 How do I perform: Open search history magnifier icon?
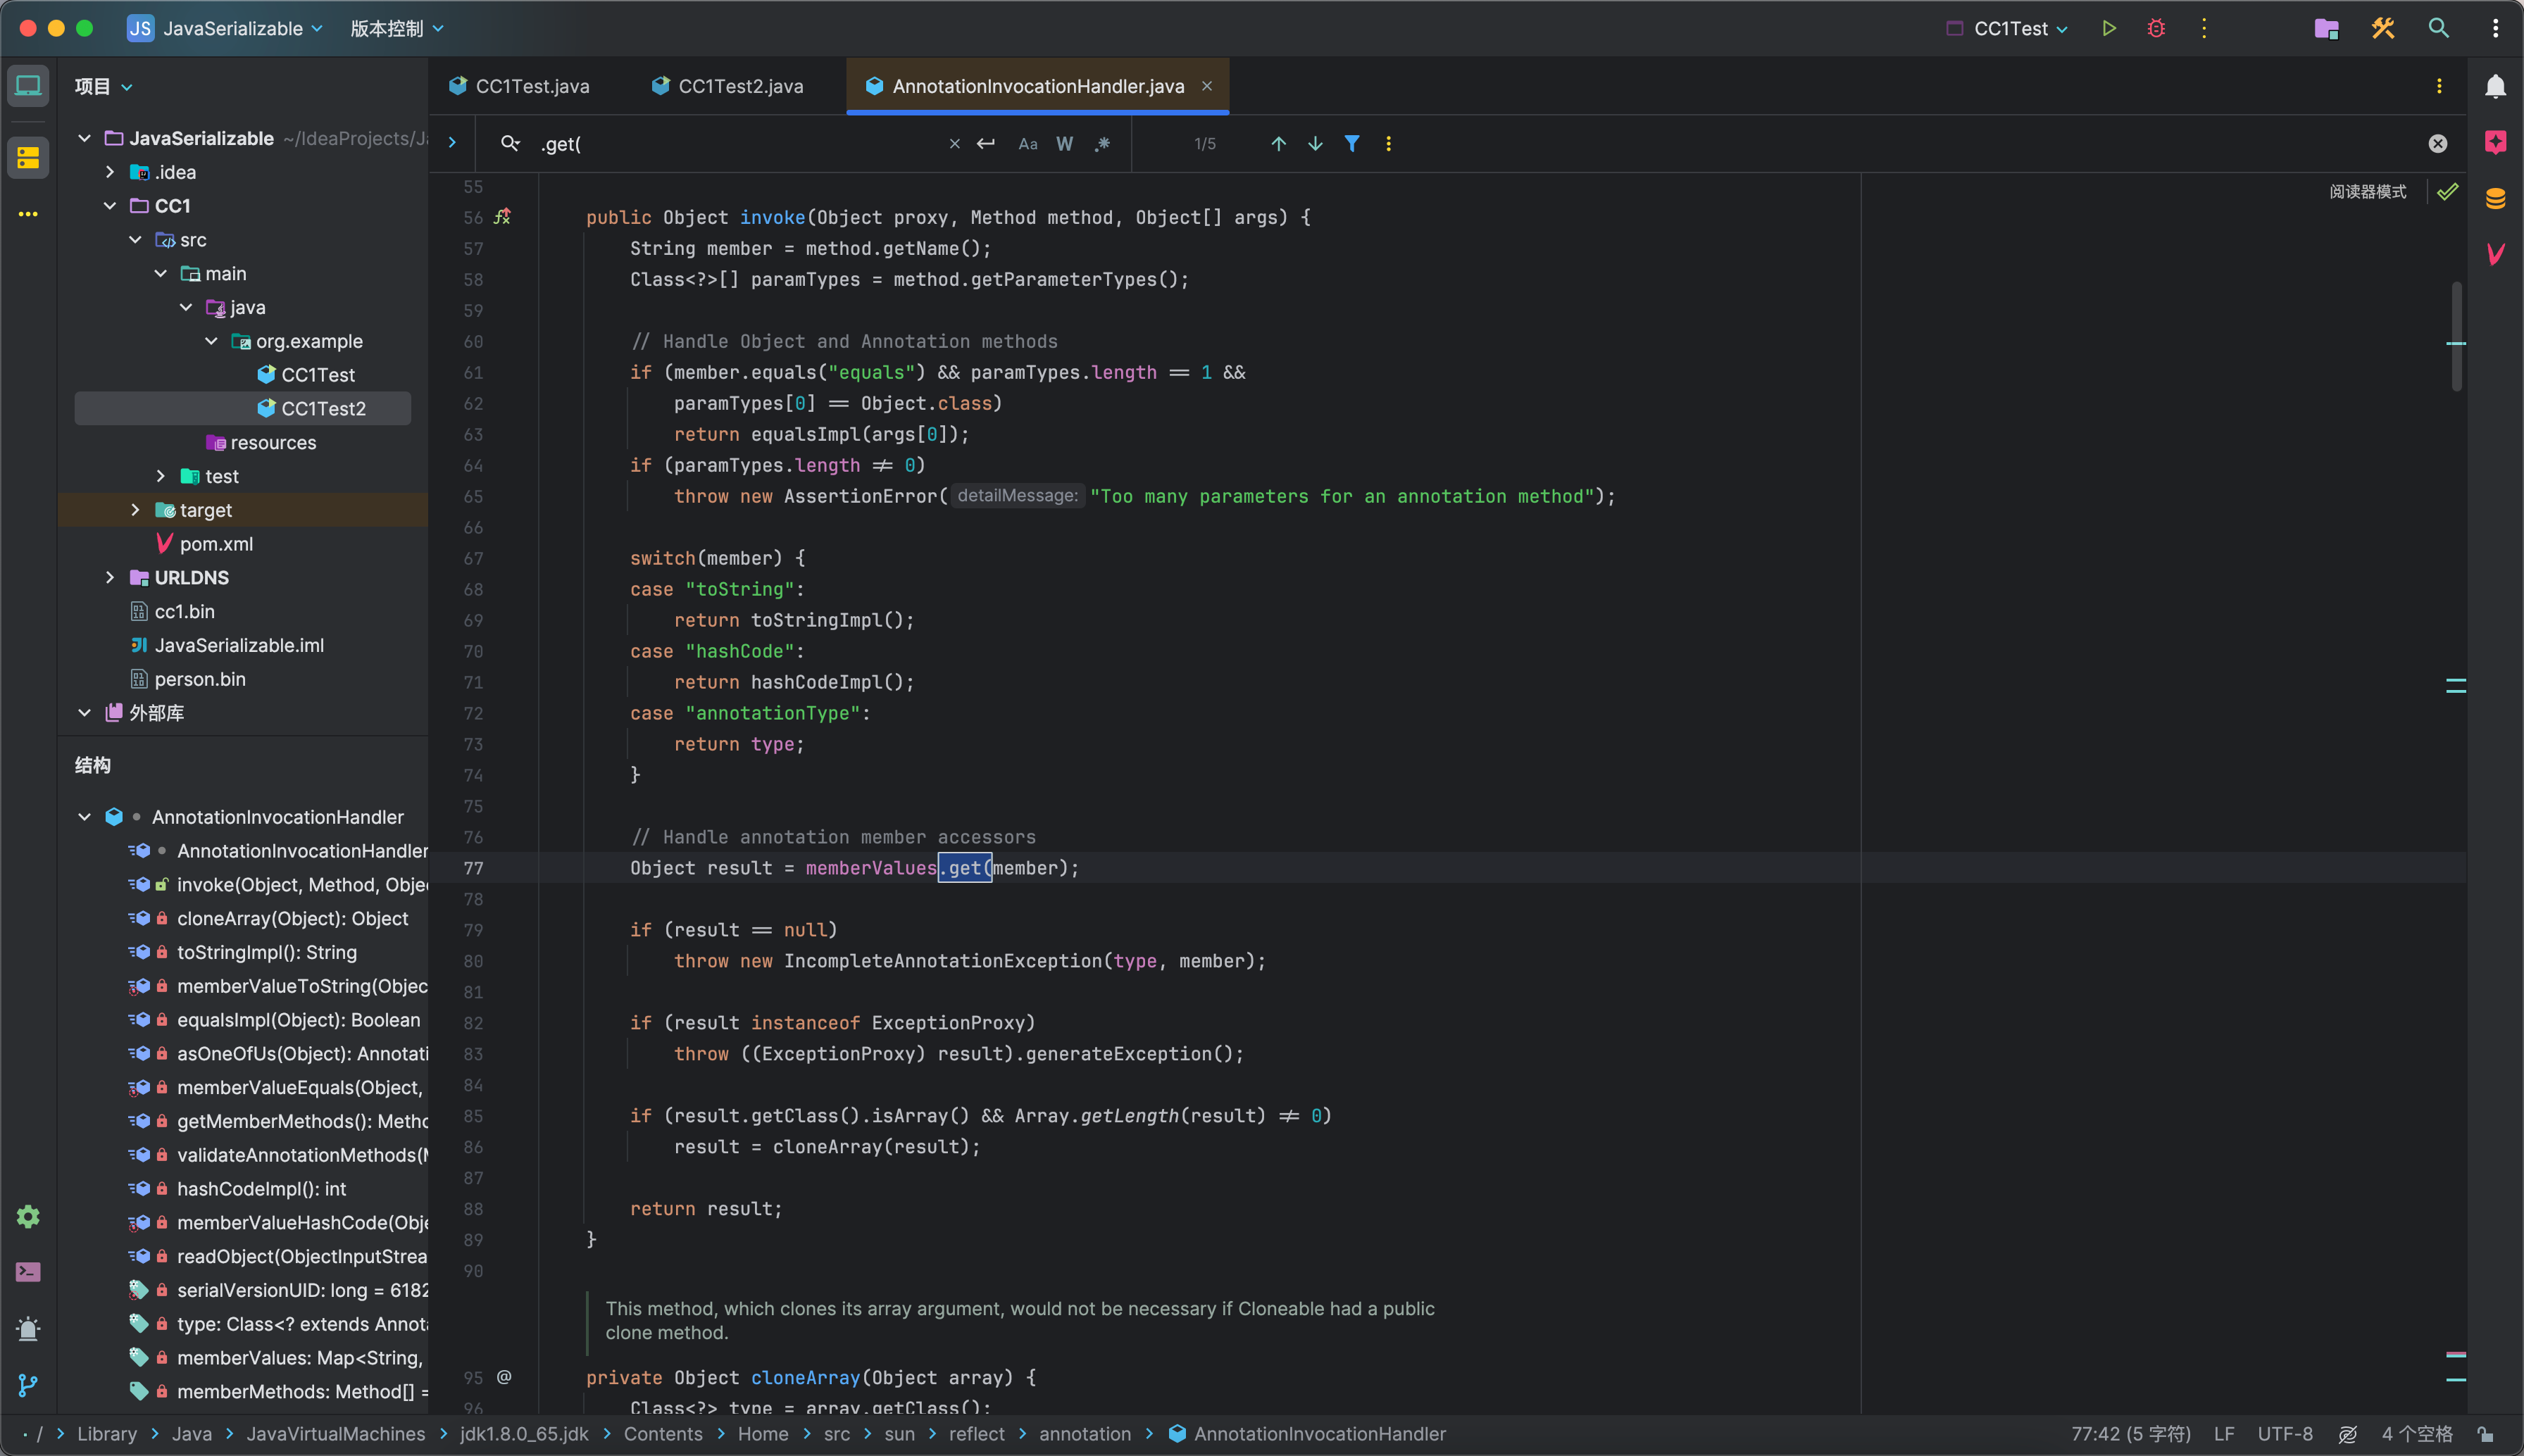[510, 144]
